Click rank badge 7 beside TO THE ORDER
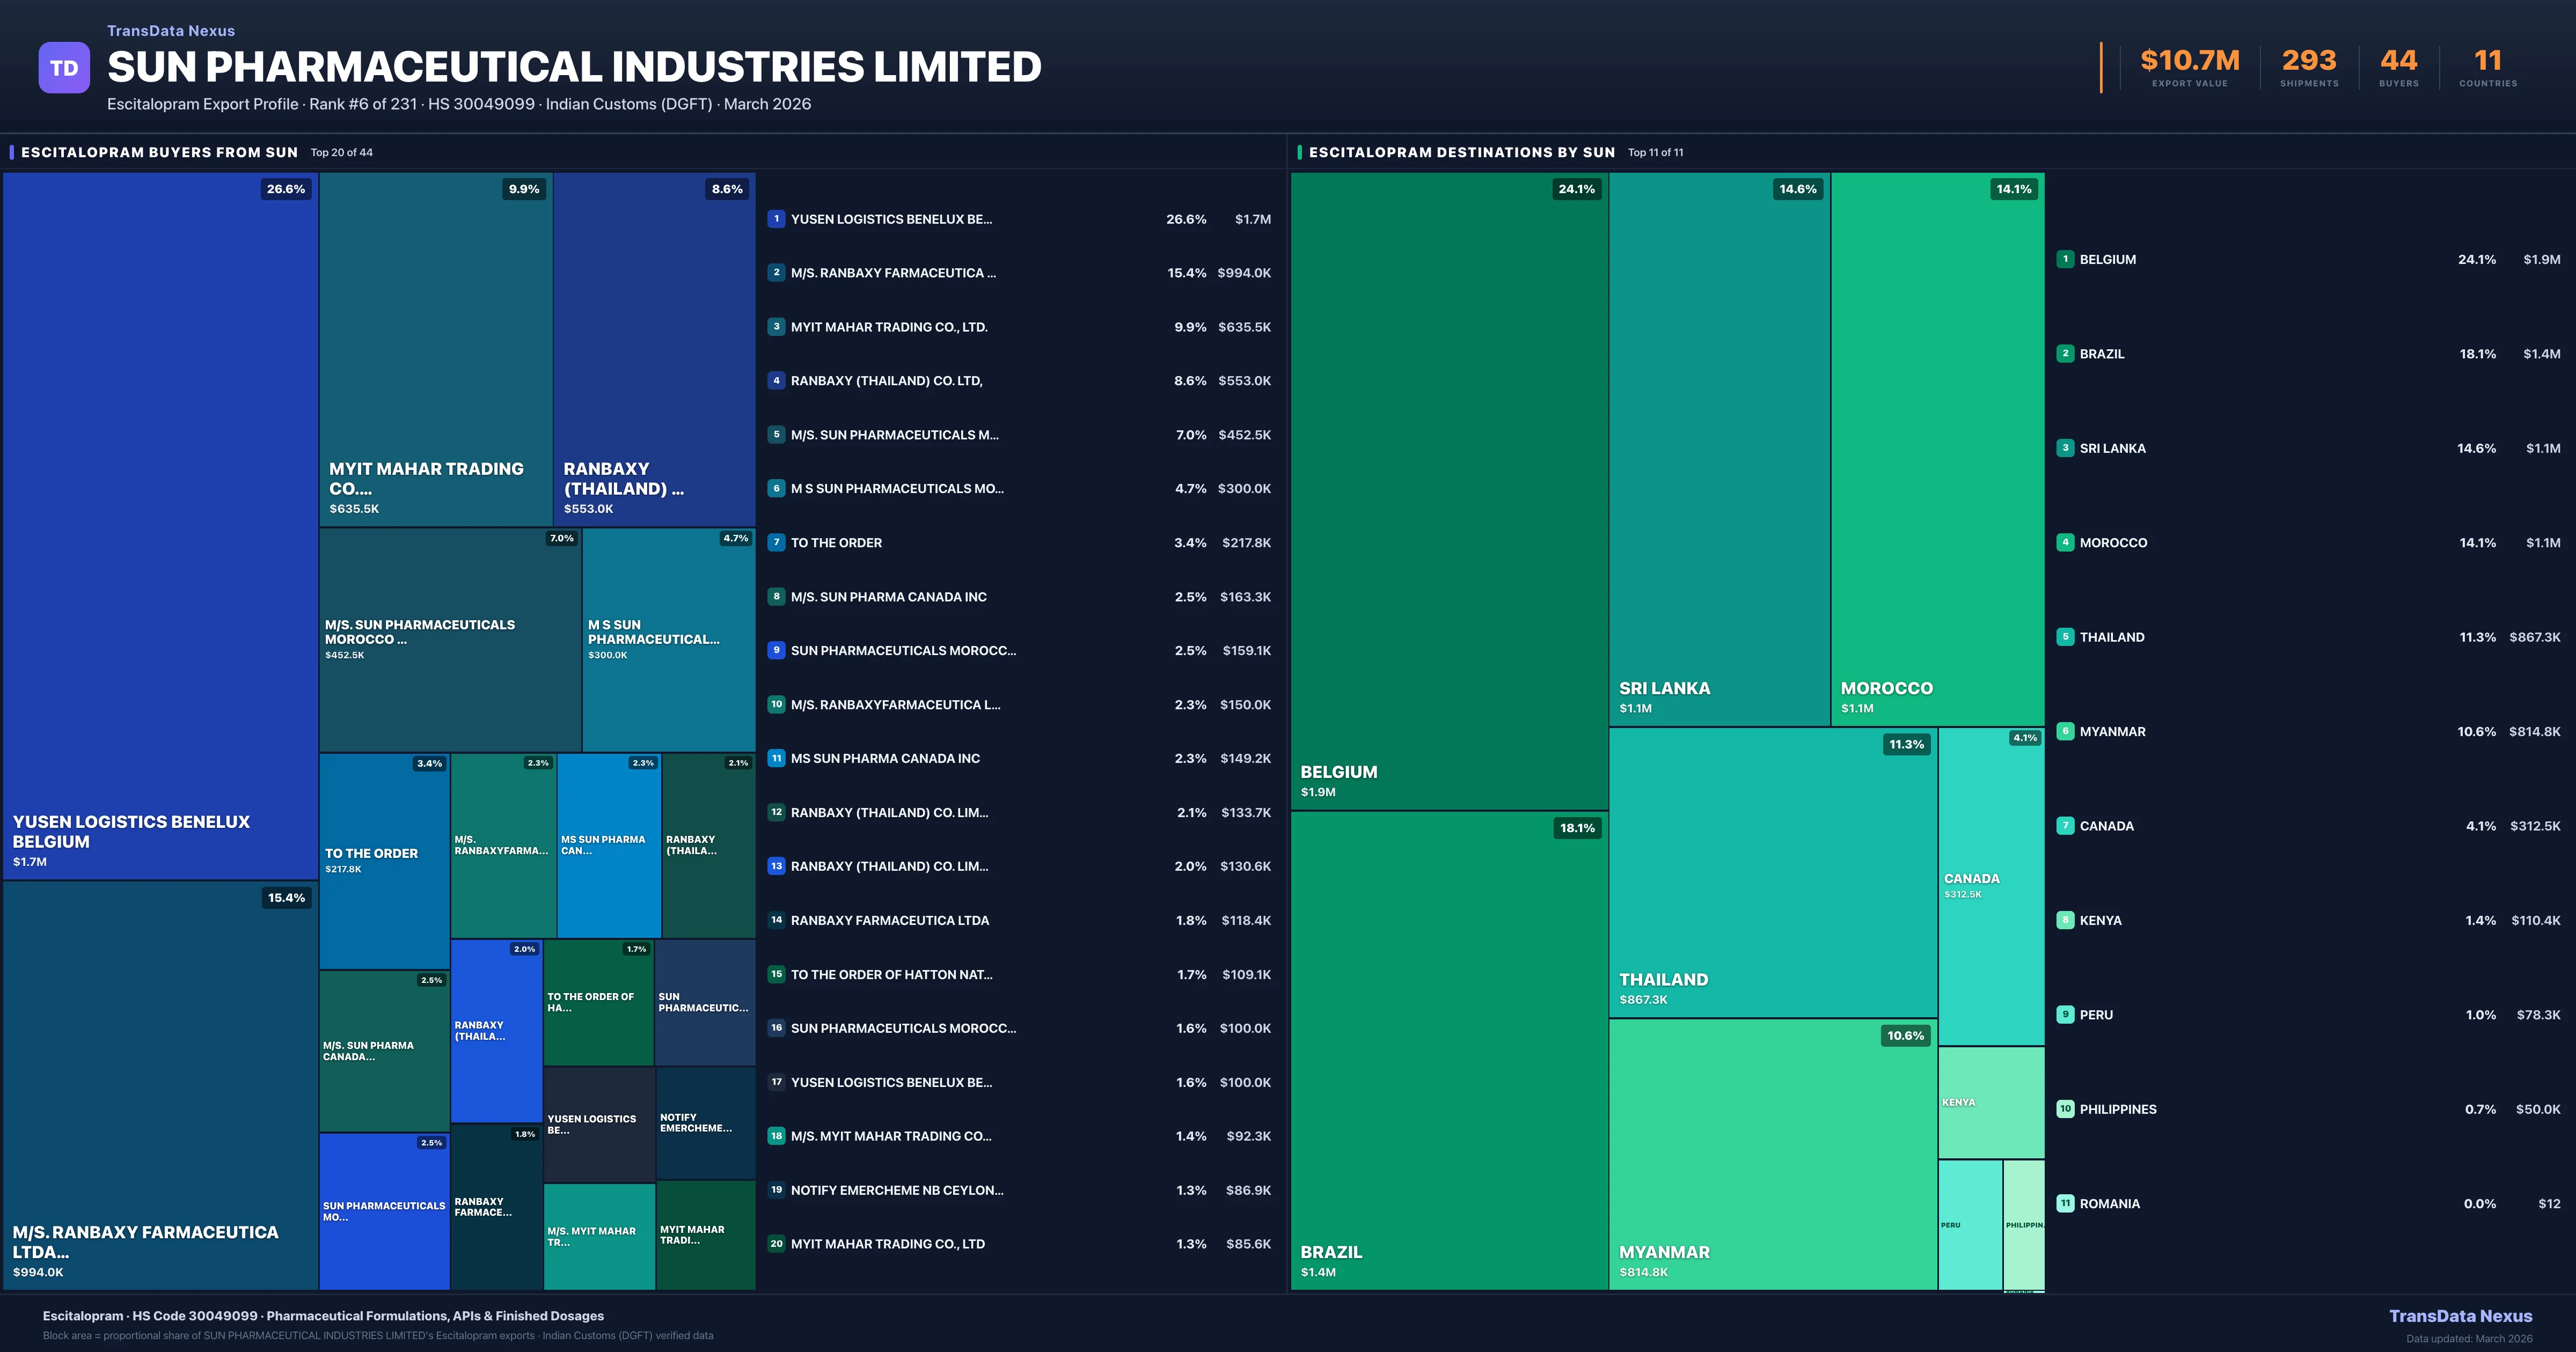The image size is (2576, 1352). [x=776, y=543]
